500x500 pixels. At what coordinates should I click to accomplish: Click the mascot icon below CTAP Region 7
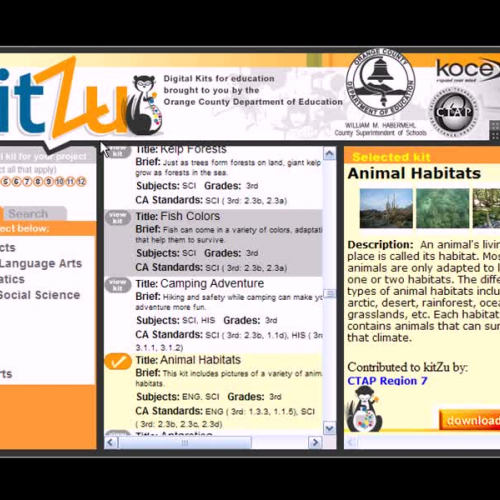click(x=364, y=409)
